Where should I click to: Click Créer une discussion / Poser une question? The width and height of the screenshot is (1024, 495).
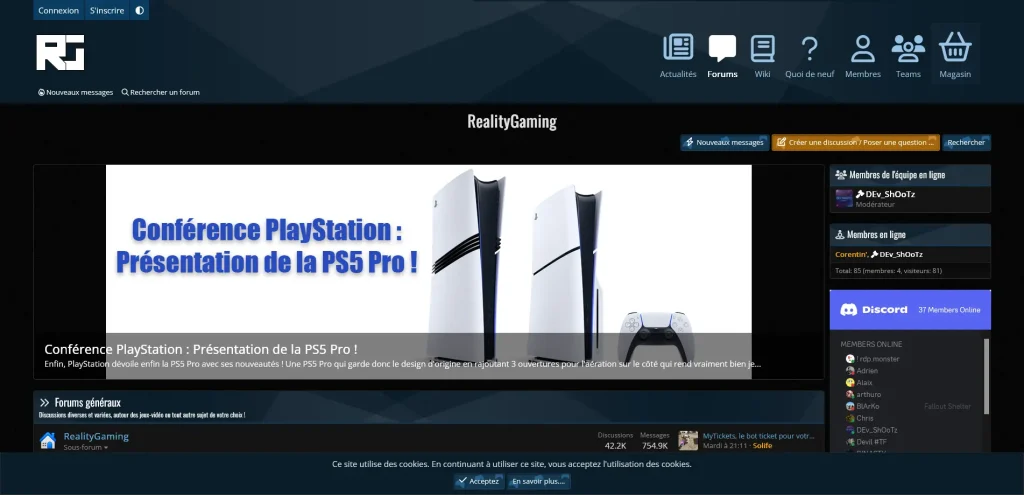coord(856,142)
